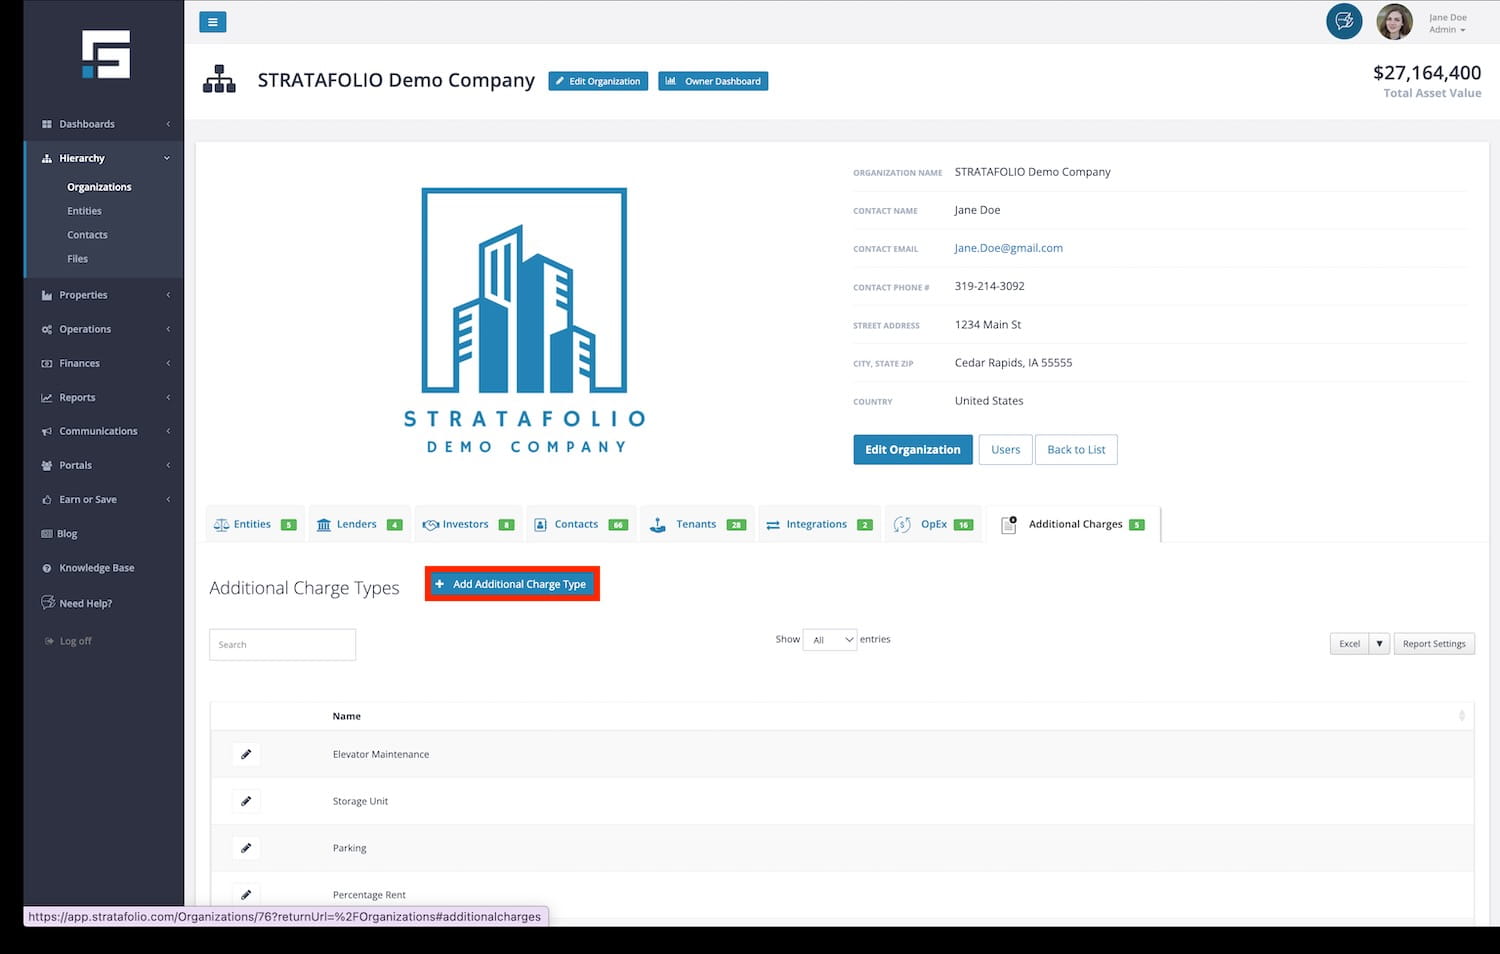Image resolution: width=1500 pixels, height=954 pixels.
Task: Open the chat support icon in header
Action: (1343, 21)
